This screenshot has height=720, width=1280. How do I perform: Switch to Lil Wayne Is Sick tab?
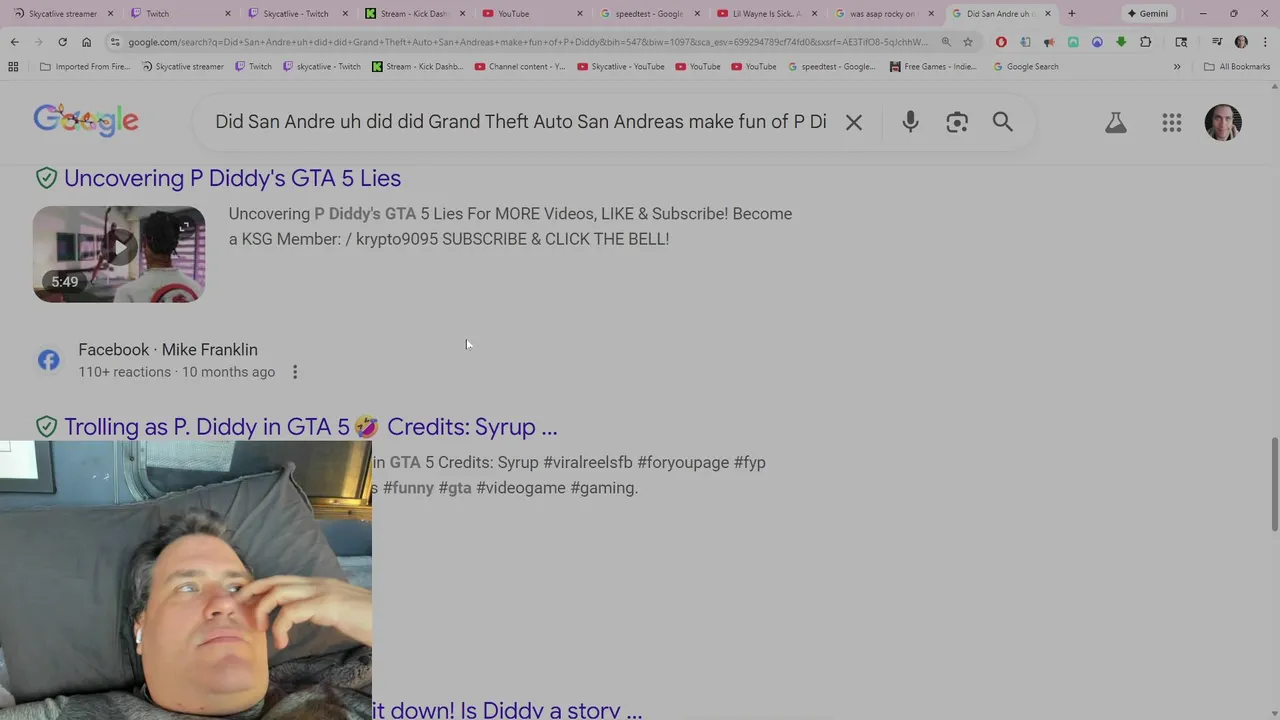765,14
